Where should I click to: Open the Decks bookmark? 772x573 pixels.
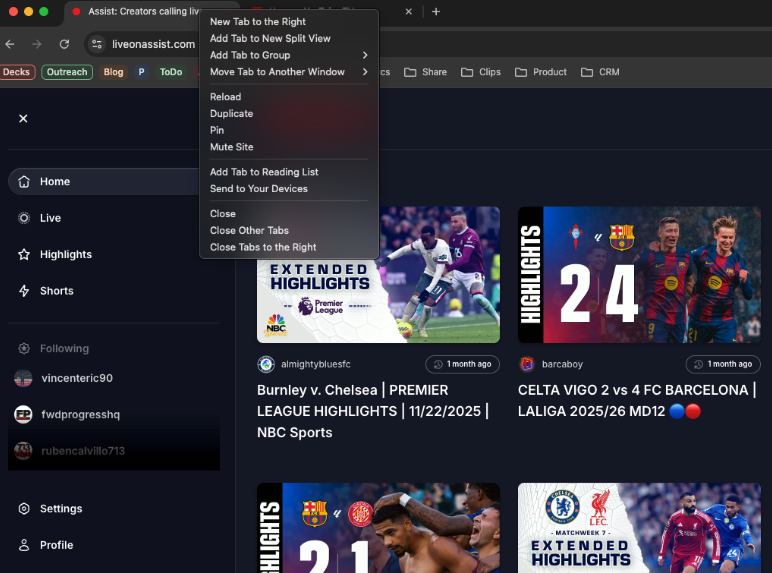tap(17, 72)
